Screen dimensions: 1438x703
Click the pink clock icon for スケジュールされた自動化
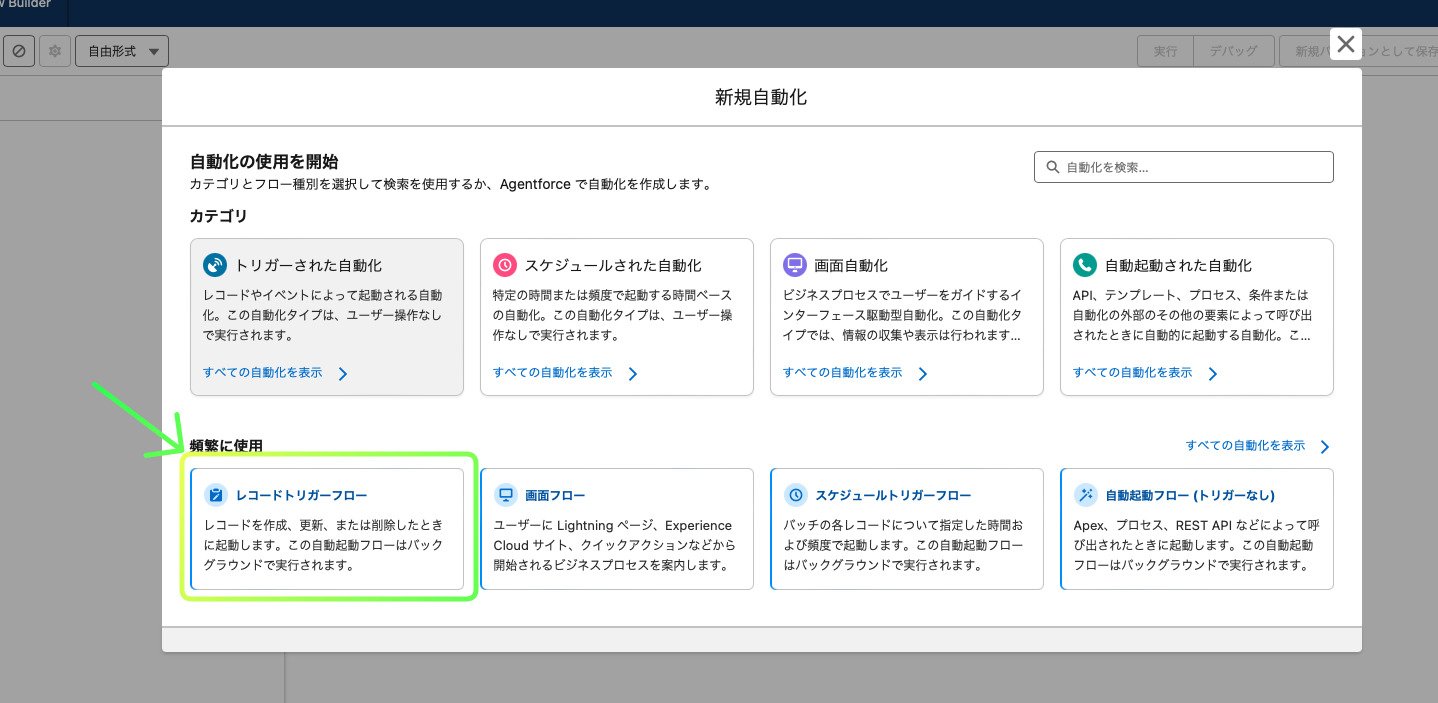[505, 265]
